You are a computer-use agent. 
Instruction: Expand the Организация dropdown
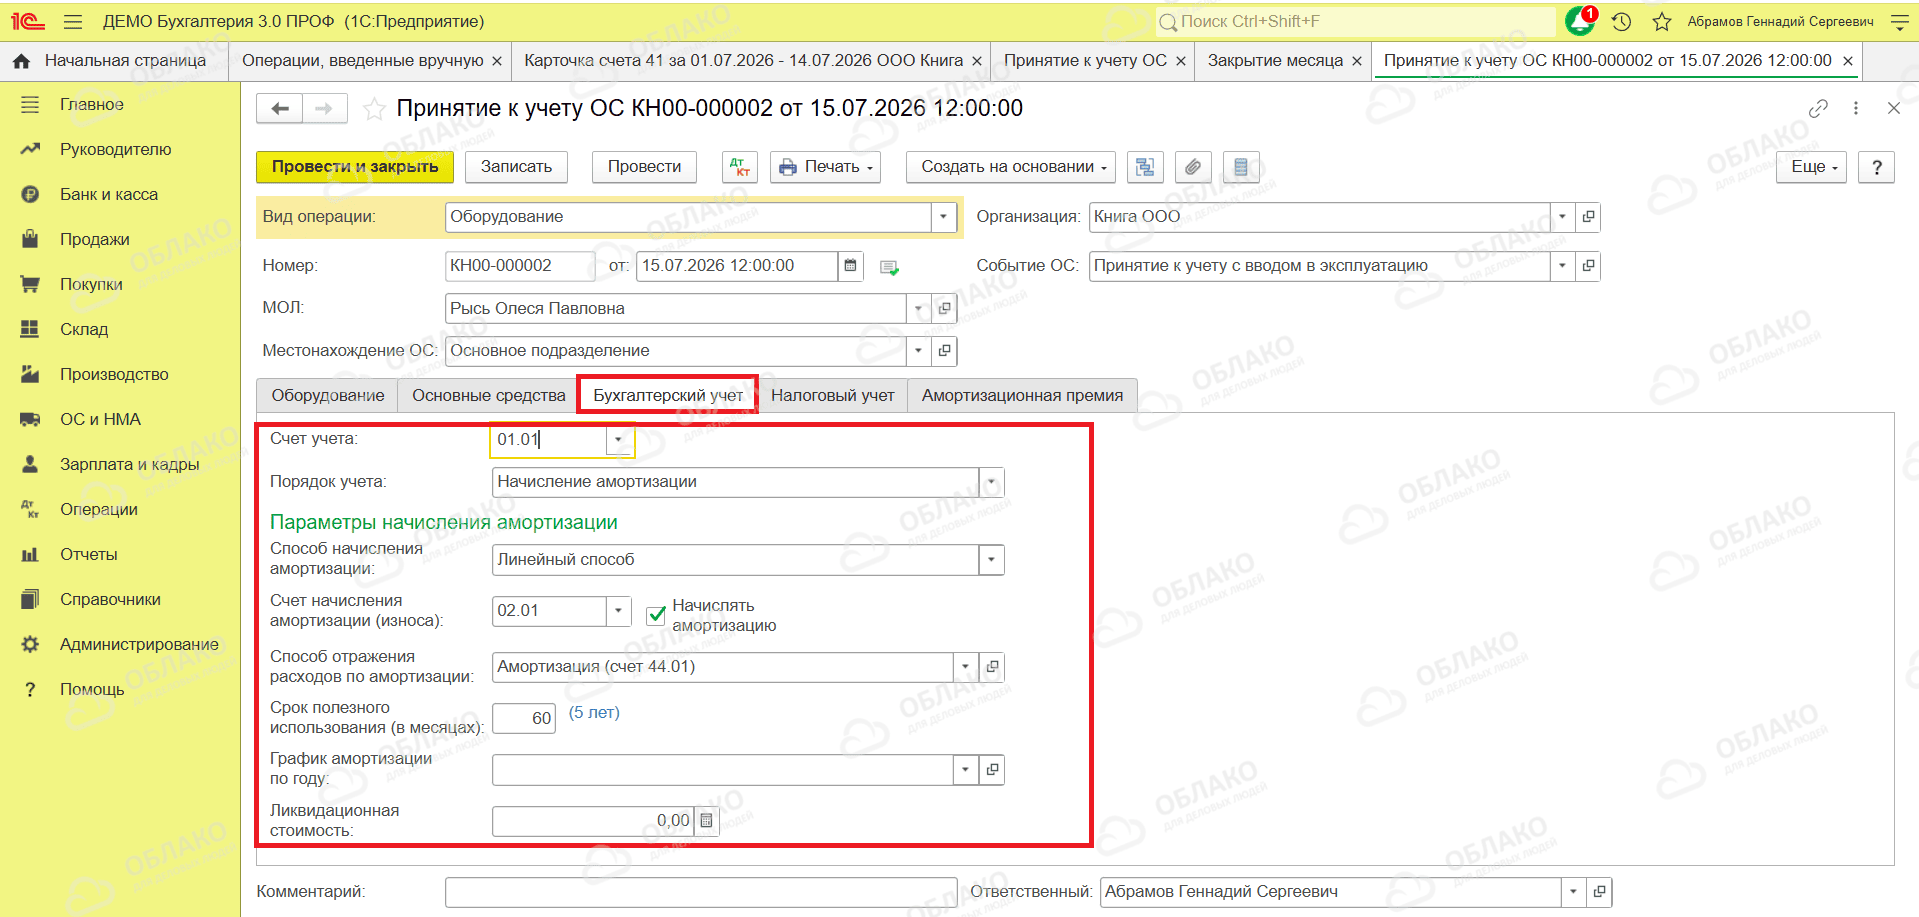click(x=1562, y=217)
